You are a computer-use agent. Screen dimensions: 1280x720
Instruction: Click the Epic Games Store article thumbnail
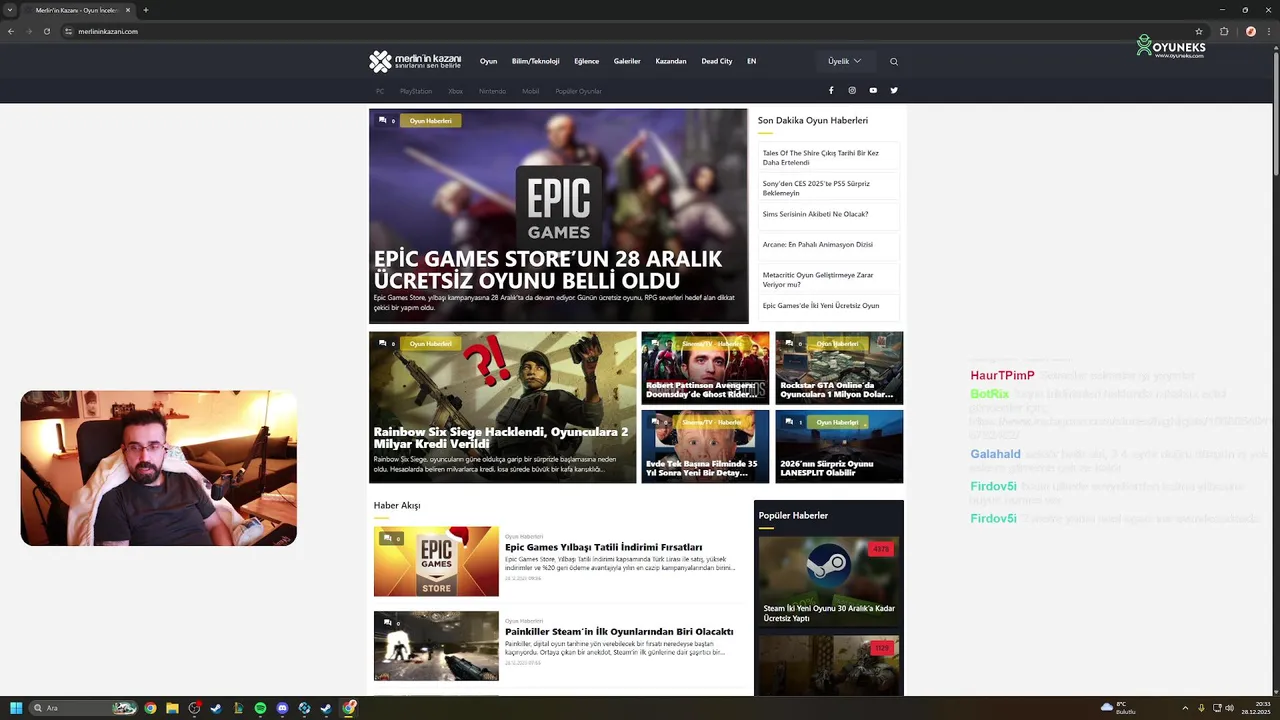436,561
